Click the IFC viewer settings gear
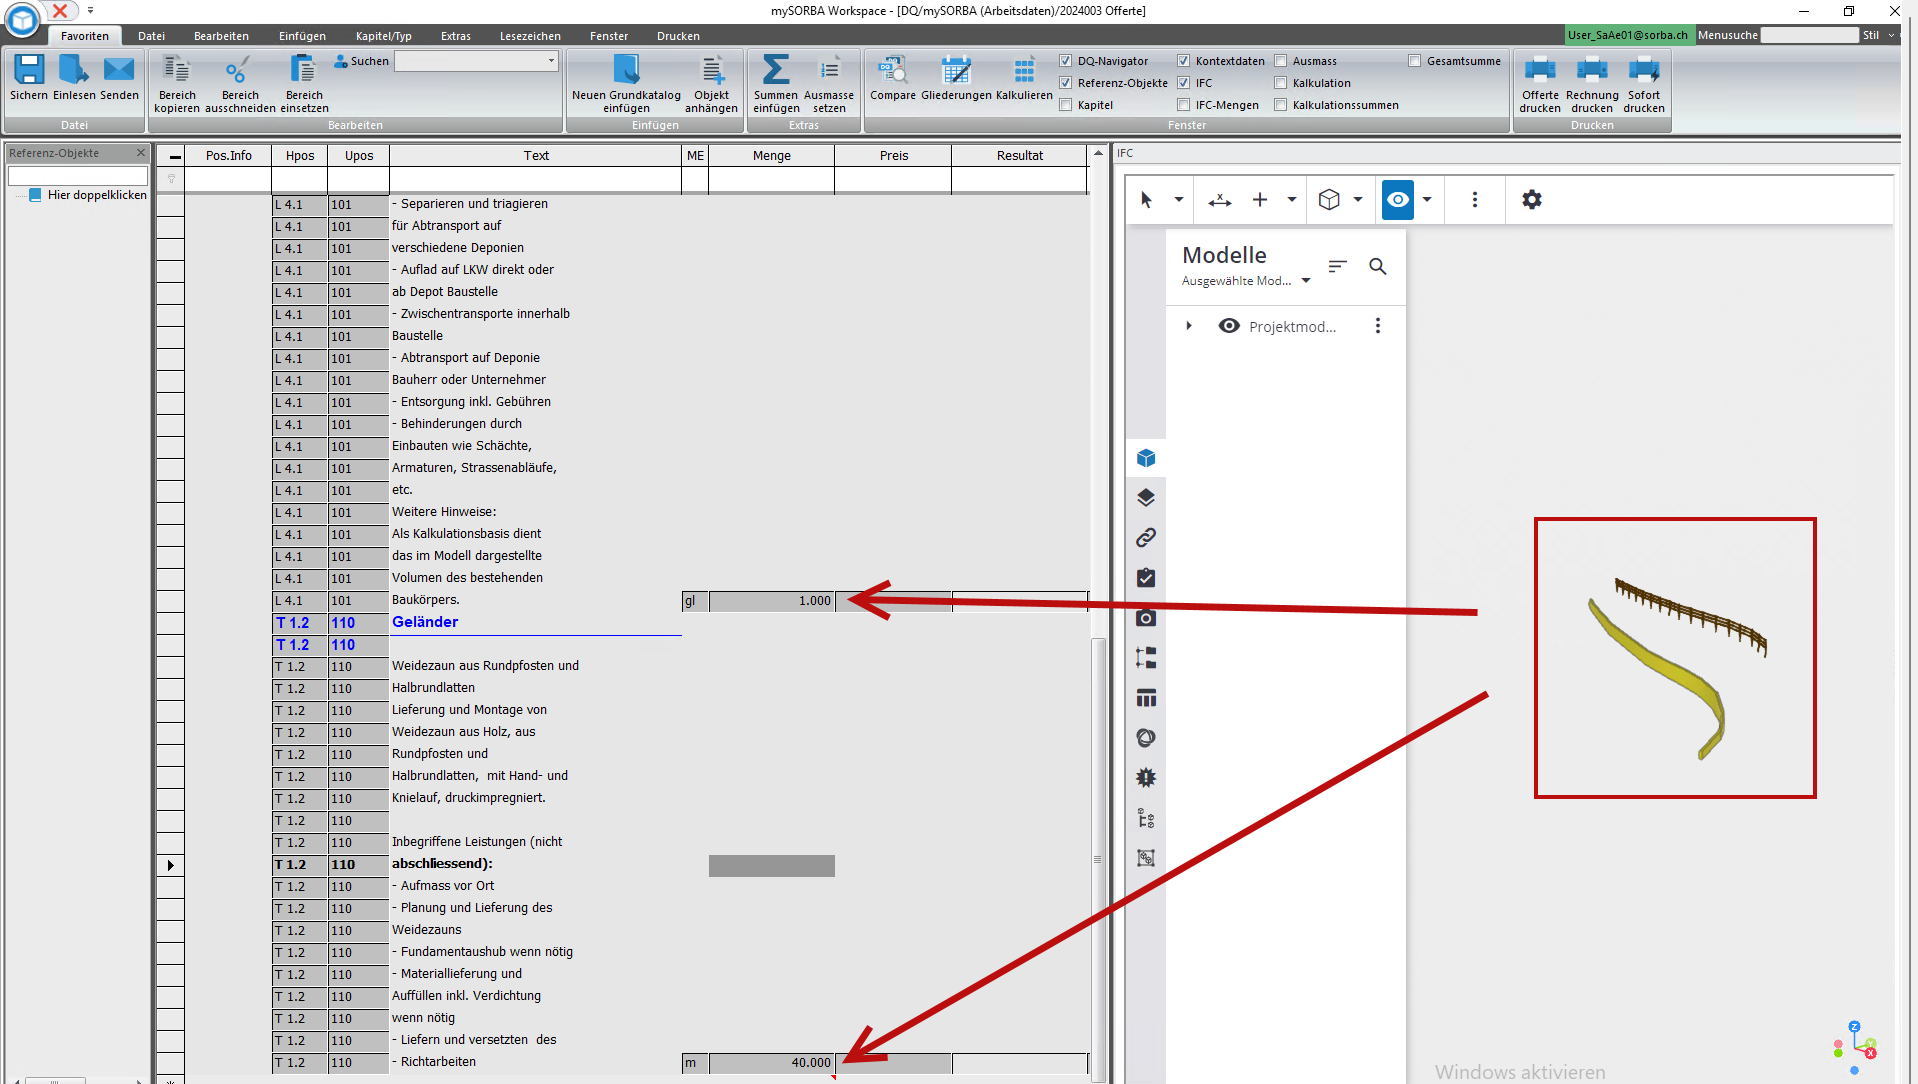Image resolution: width=1918 pixels, height=1084 pixels. [x=1532, y=200]
